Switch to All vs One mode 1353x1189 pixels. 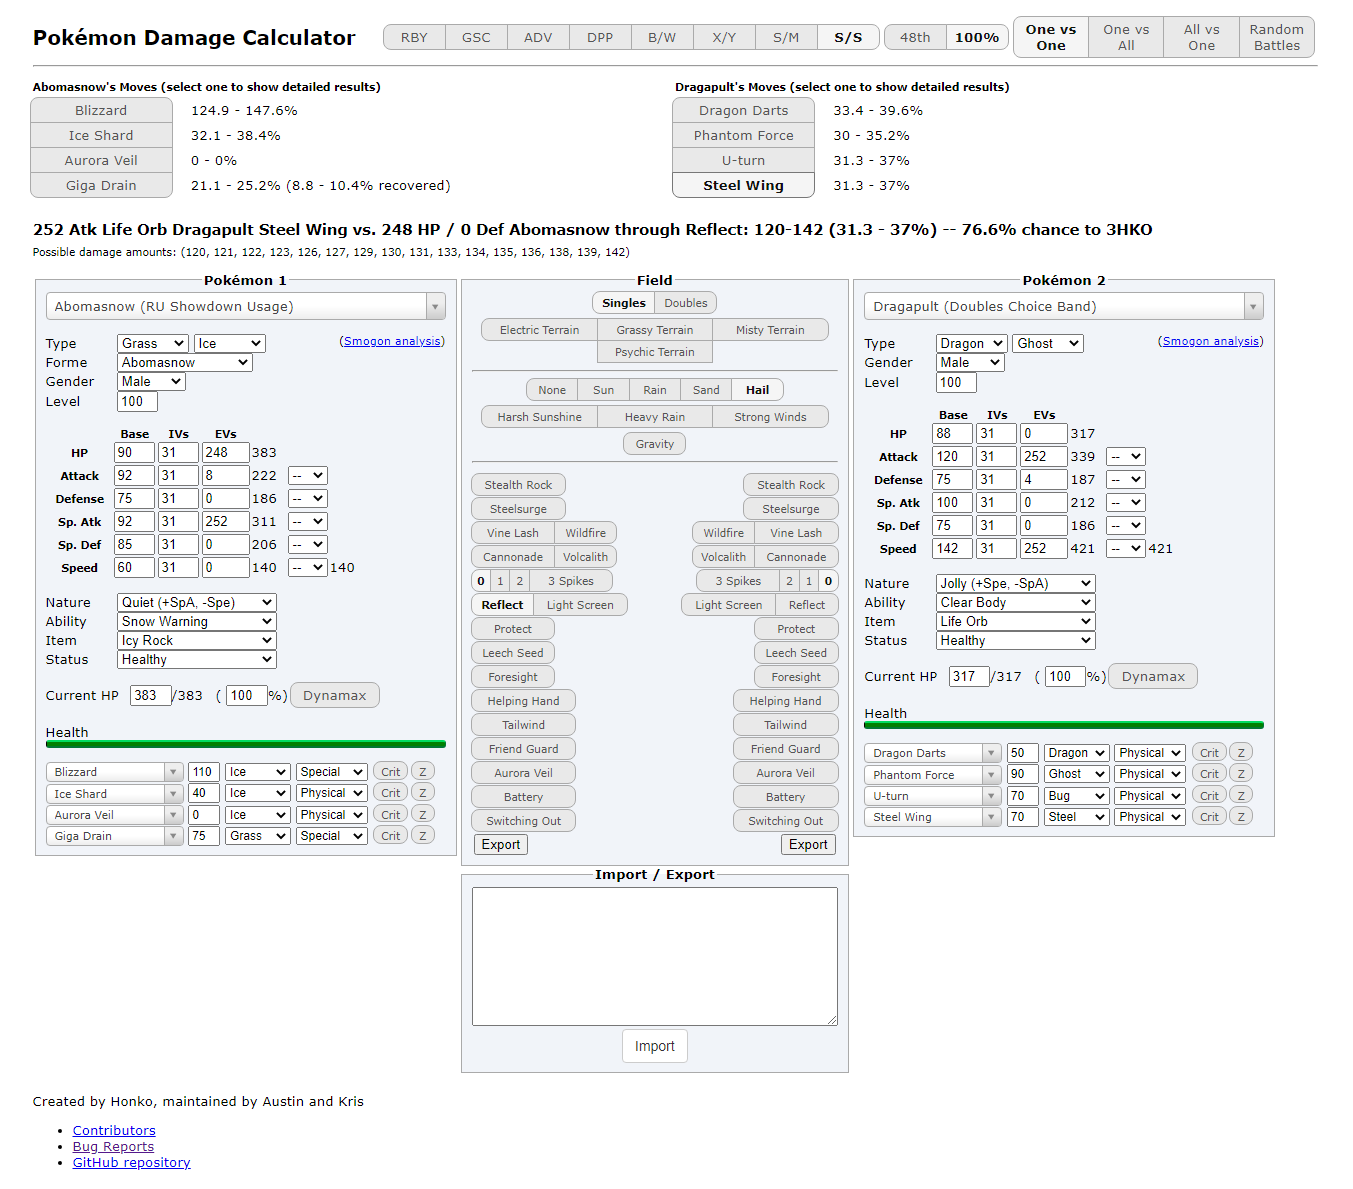pyautogui.click(x=1201, y=38)
